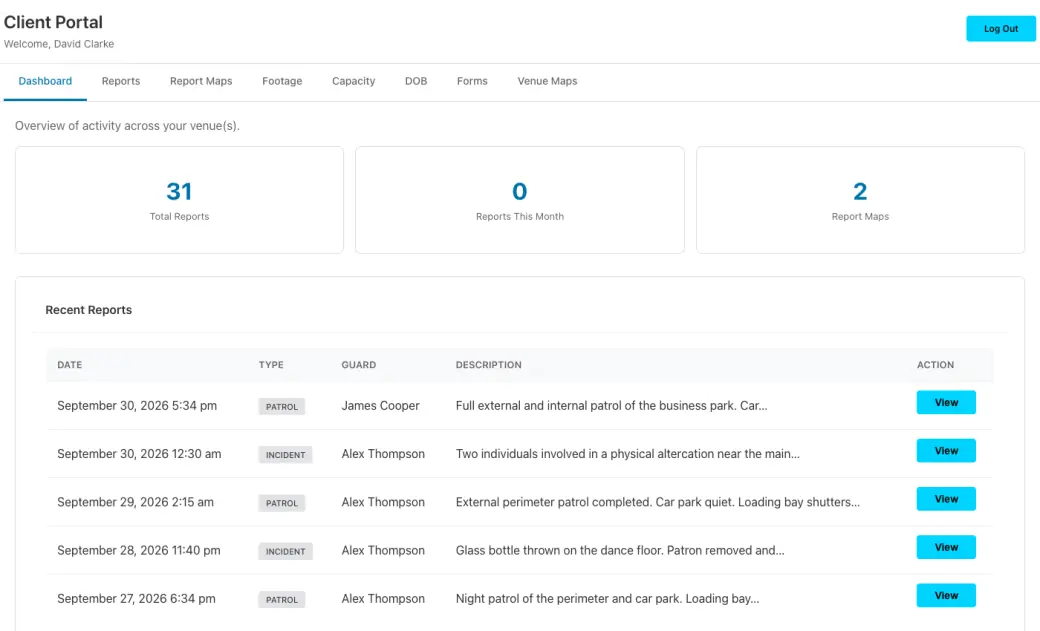
Task: Open the Report Maps tab
Action: click(x=201, y=81)
